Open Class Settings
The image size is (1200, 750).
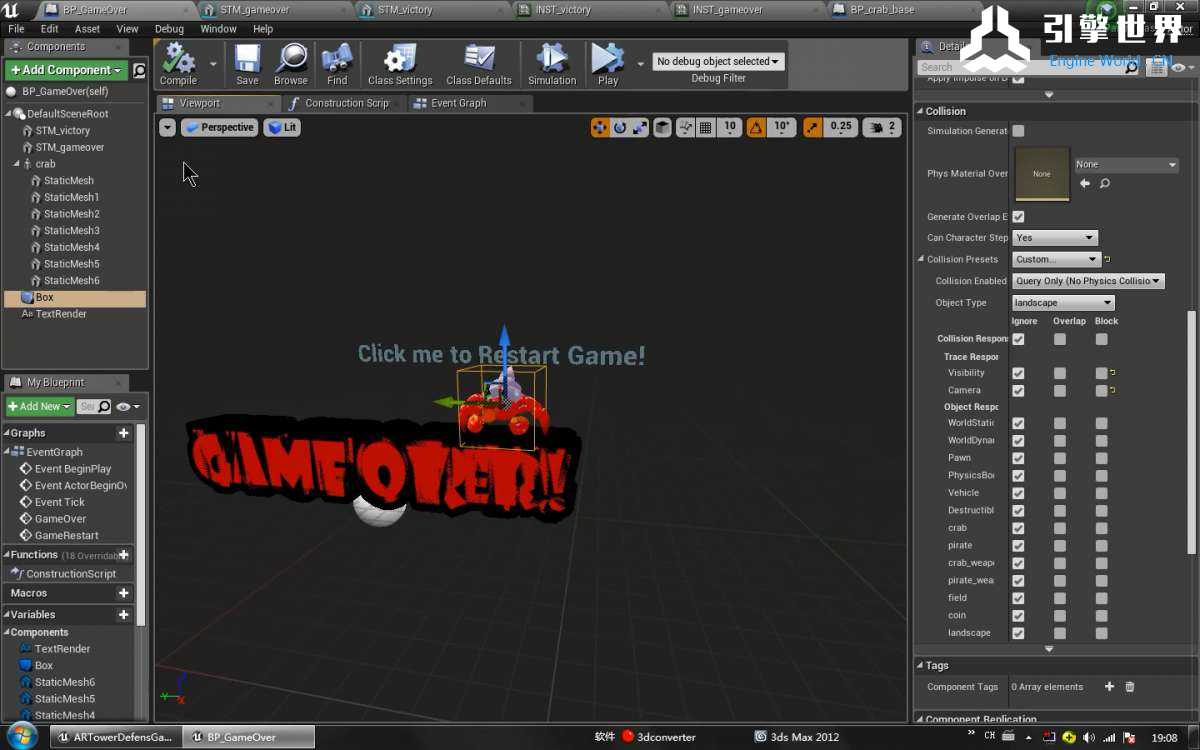(x=400, y=64)
